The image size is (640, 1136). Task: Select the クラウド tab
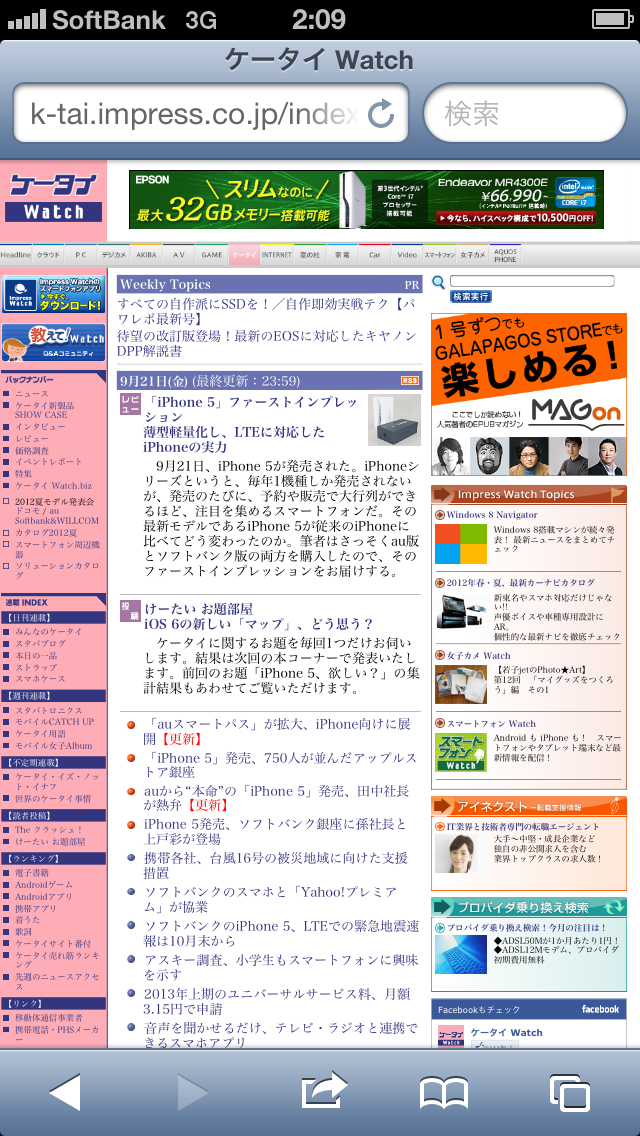[49, 255]
